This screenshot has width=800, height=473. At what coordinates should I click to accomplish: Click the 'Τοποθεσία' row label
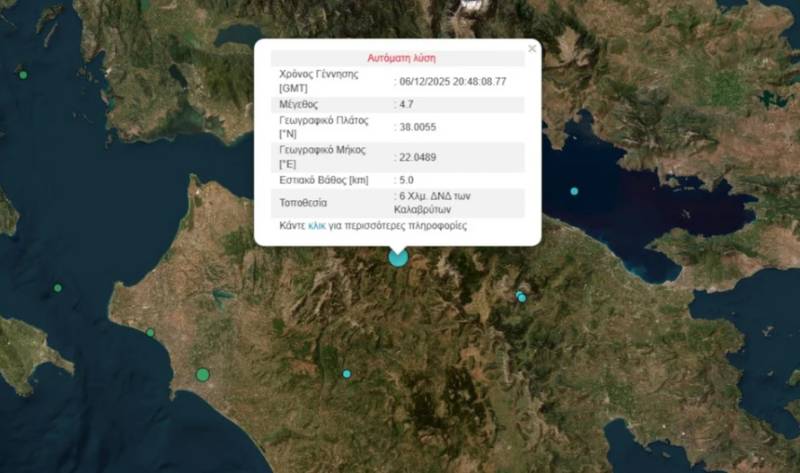point(304,203)
